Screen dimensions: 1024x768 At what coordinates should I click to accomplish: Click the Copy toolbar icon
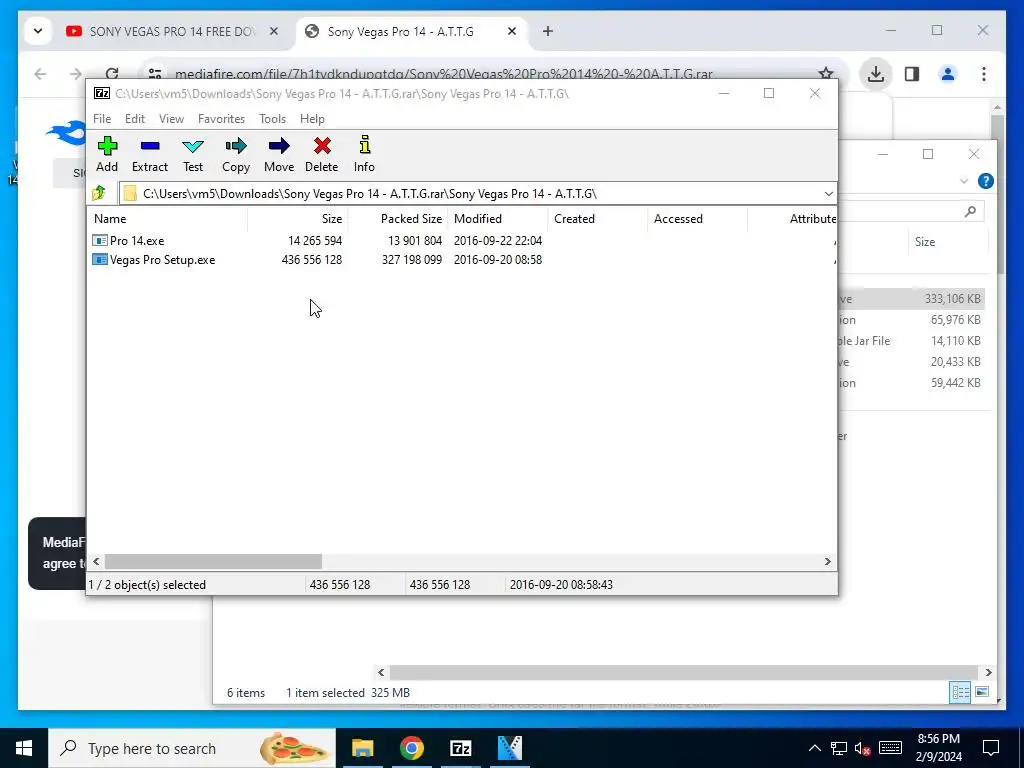click(236, 154)
